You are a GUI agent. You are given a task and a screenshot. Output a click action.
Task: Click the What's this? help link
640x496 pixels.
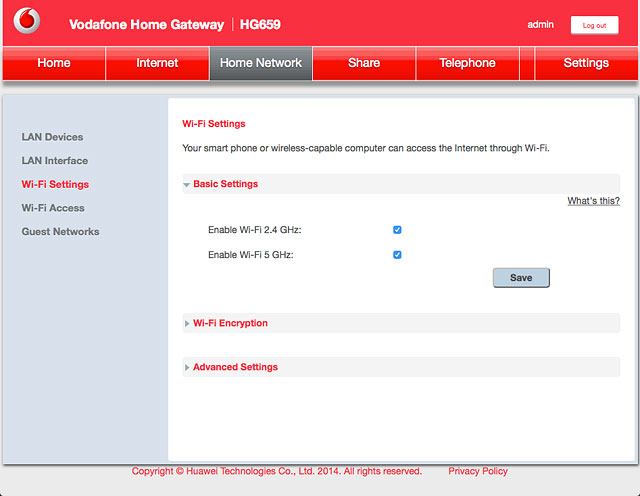(x=593, y=201)
